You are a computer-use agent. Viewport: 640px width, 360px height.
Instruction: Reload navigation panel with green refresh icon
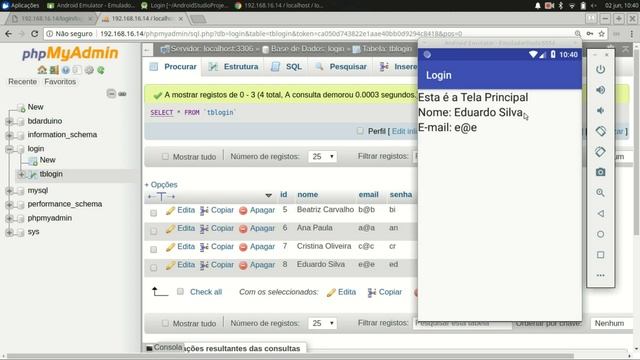100,70
